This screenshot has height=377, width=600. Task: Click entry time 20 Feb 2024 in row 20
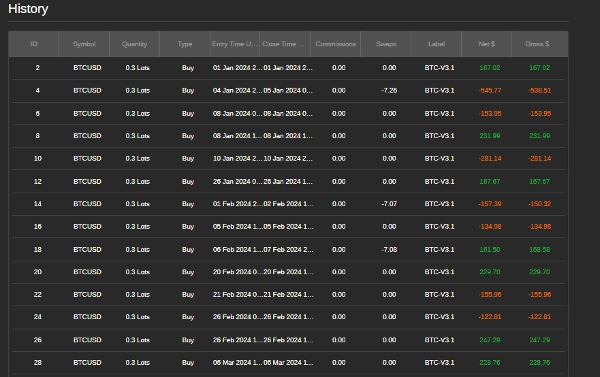tap(238, 272)
